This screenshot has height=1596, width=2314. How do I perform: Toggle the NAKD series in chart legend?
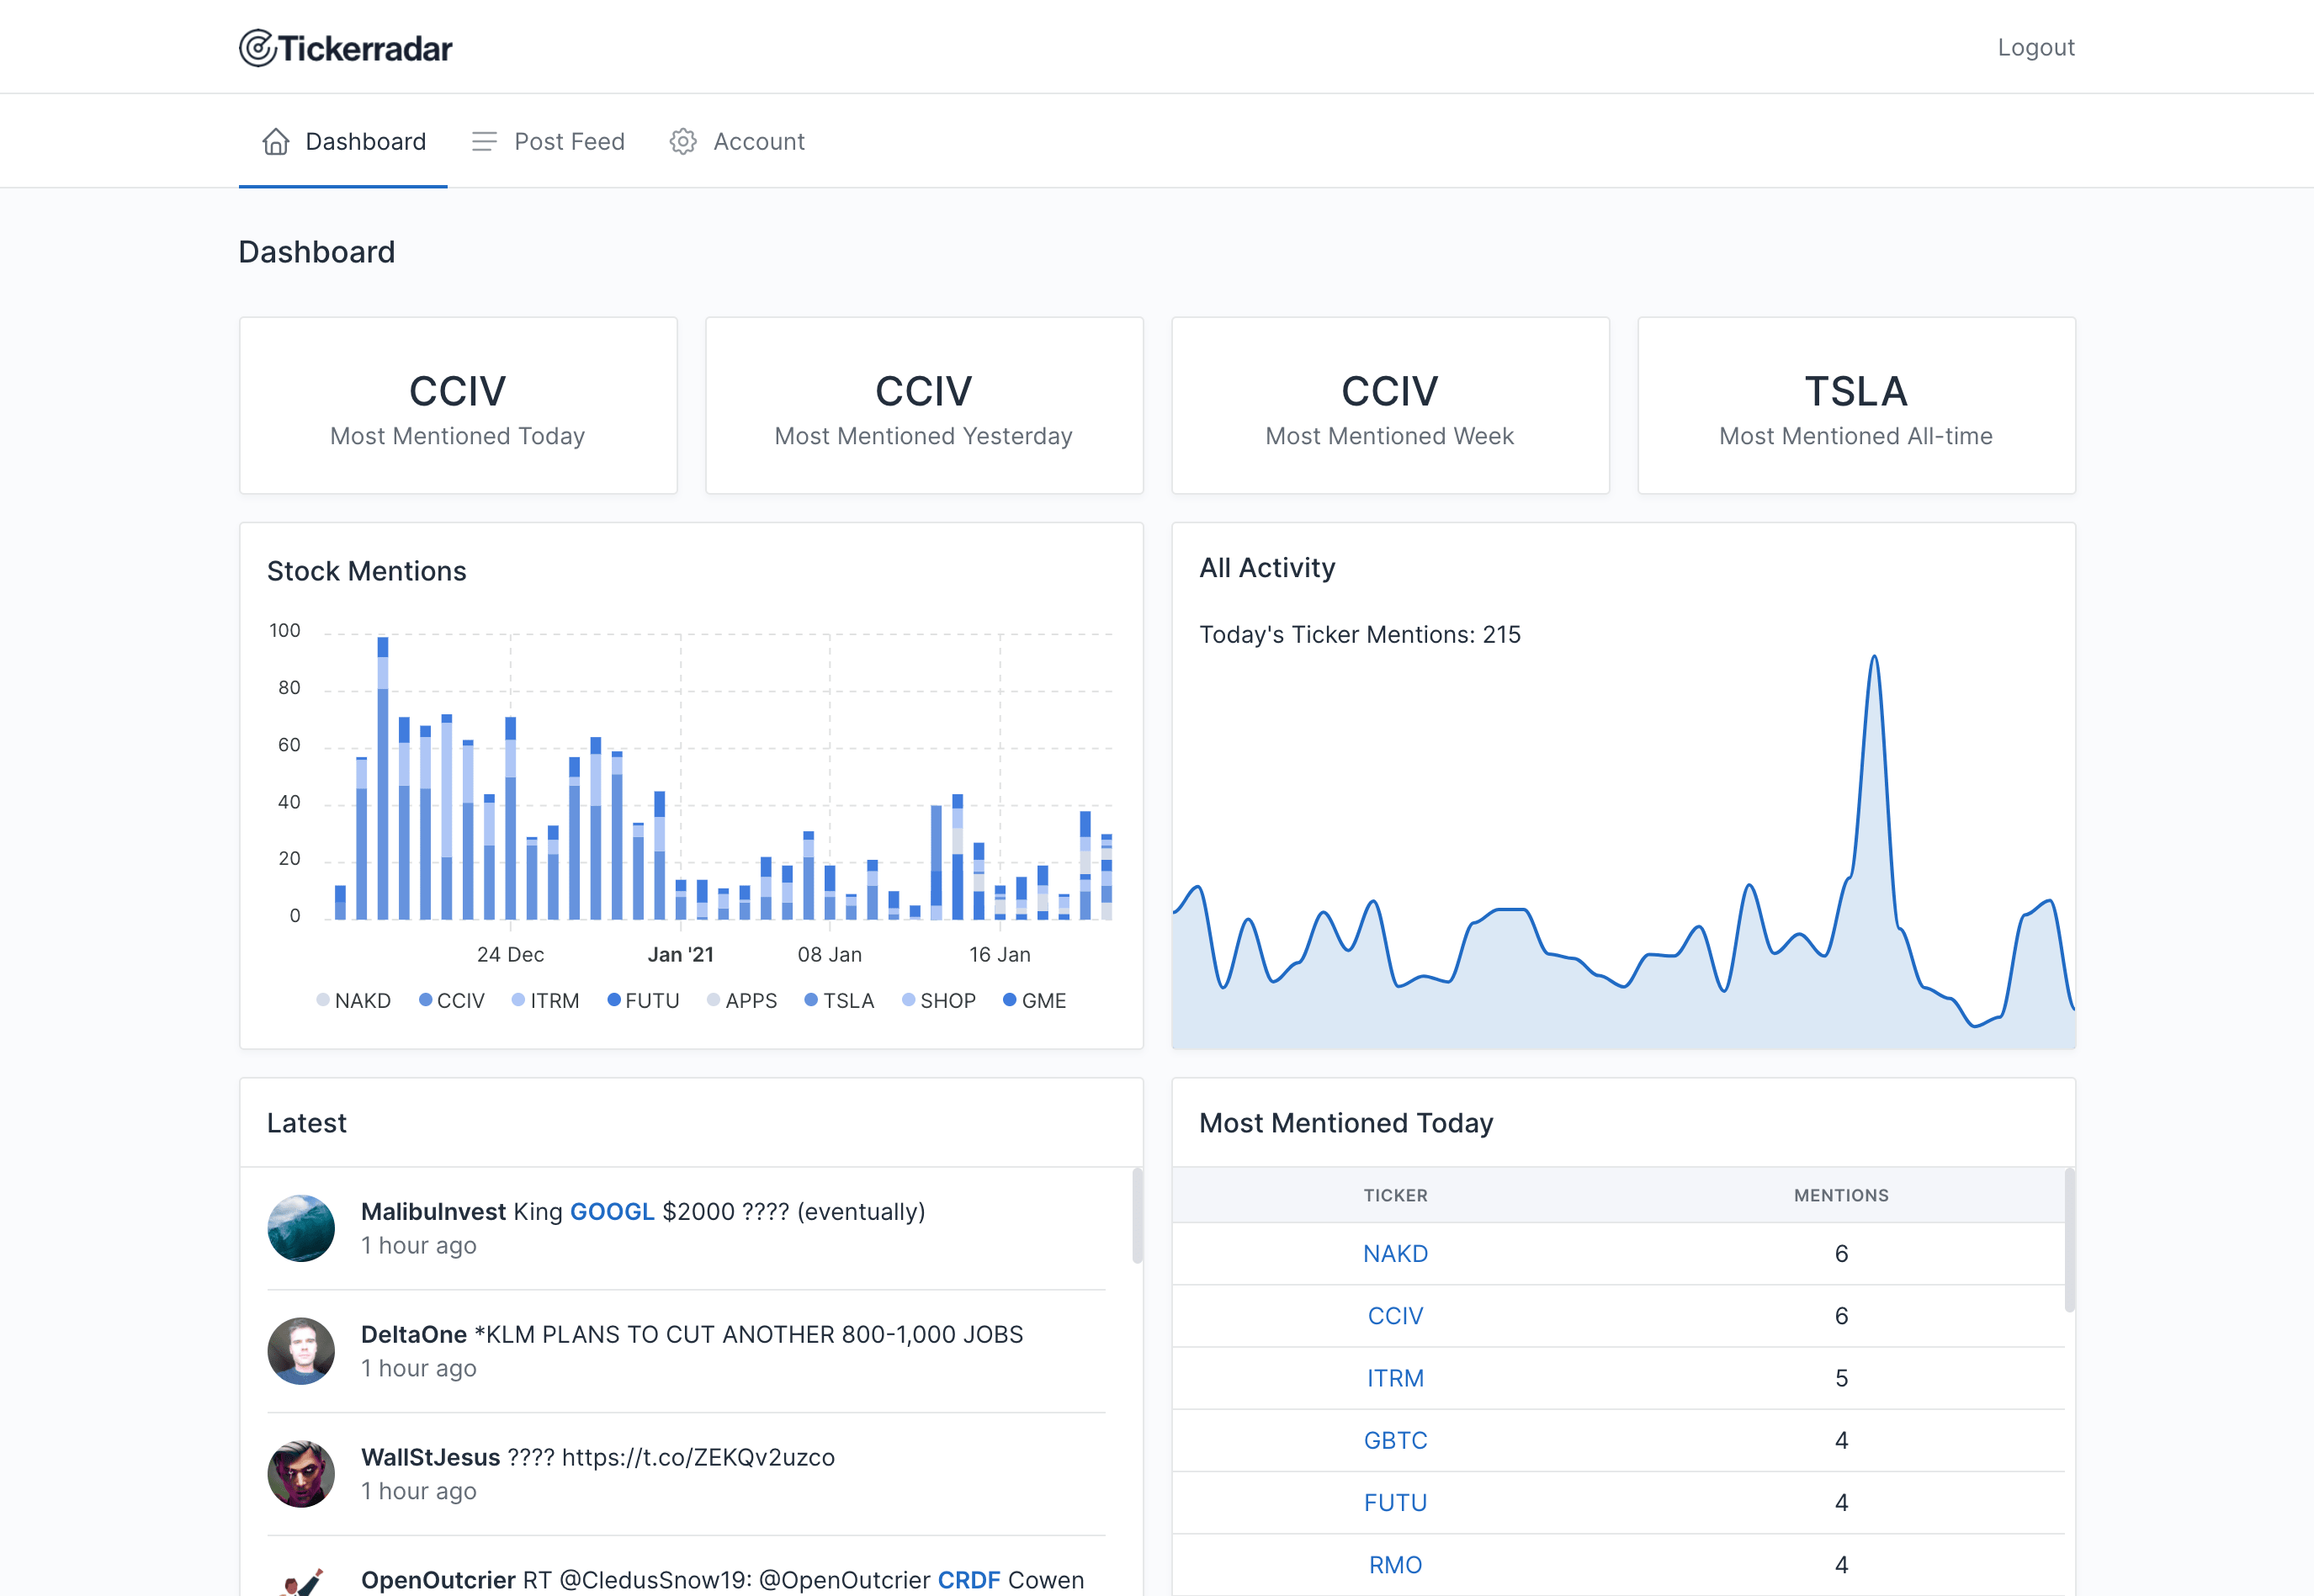click(x=353, y=1000)
